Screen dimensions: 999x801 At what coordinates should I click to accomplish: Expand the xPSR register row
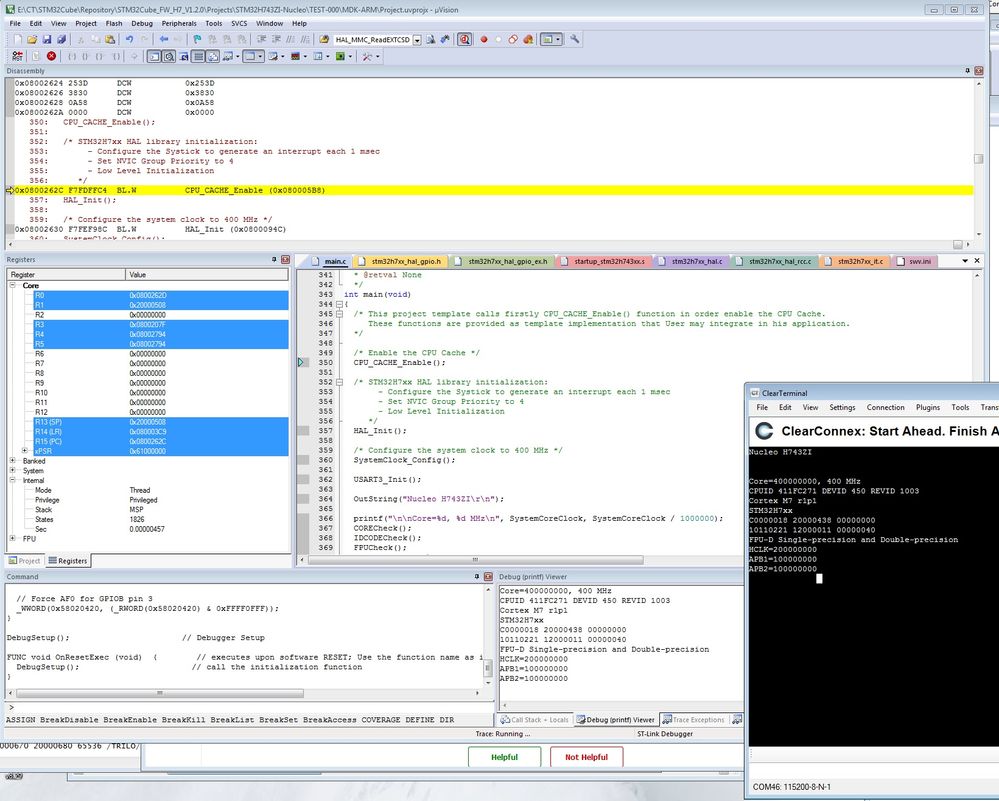pos(24,451)
